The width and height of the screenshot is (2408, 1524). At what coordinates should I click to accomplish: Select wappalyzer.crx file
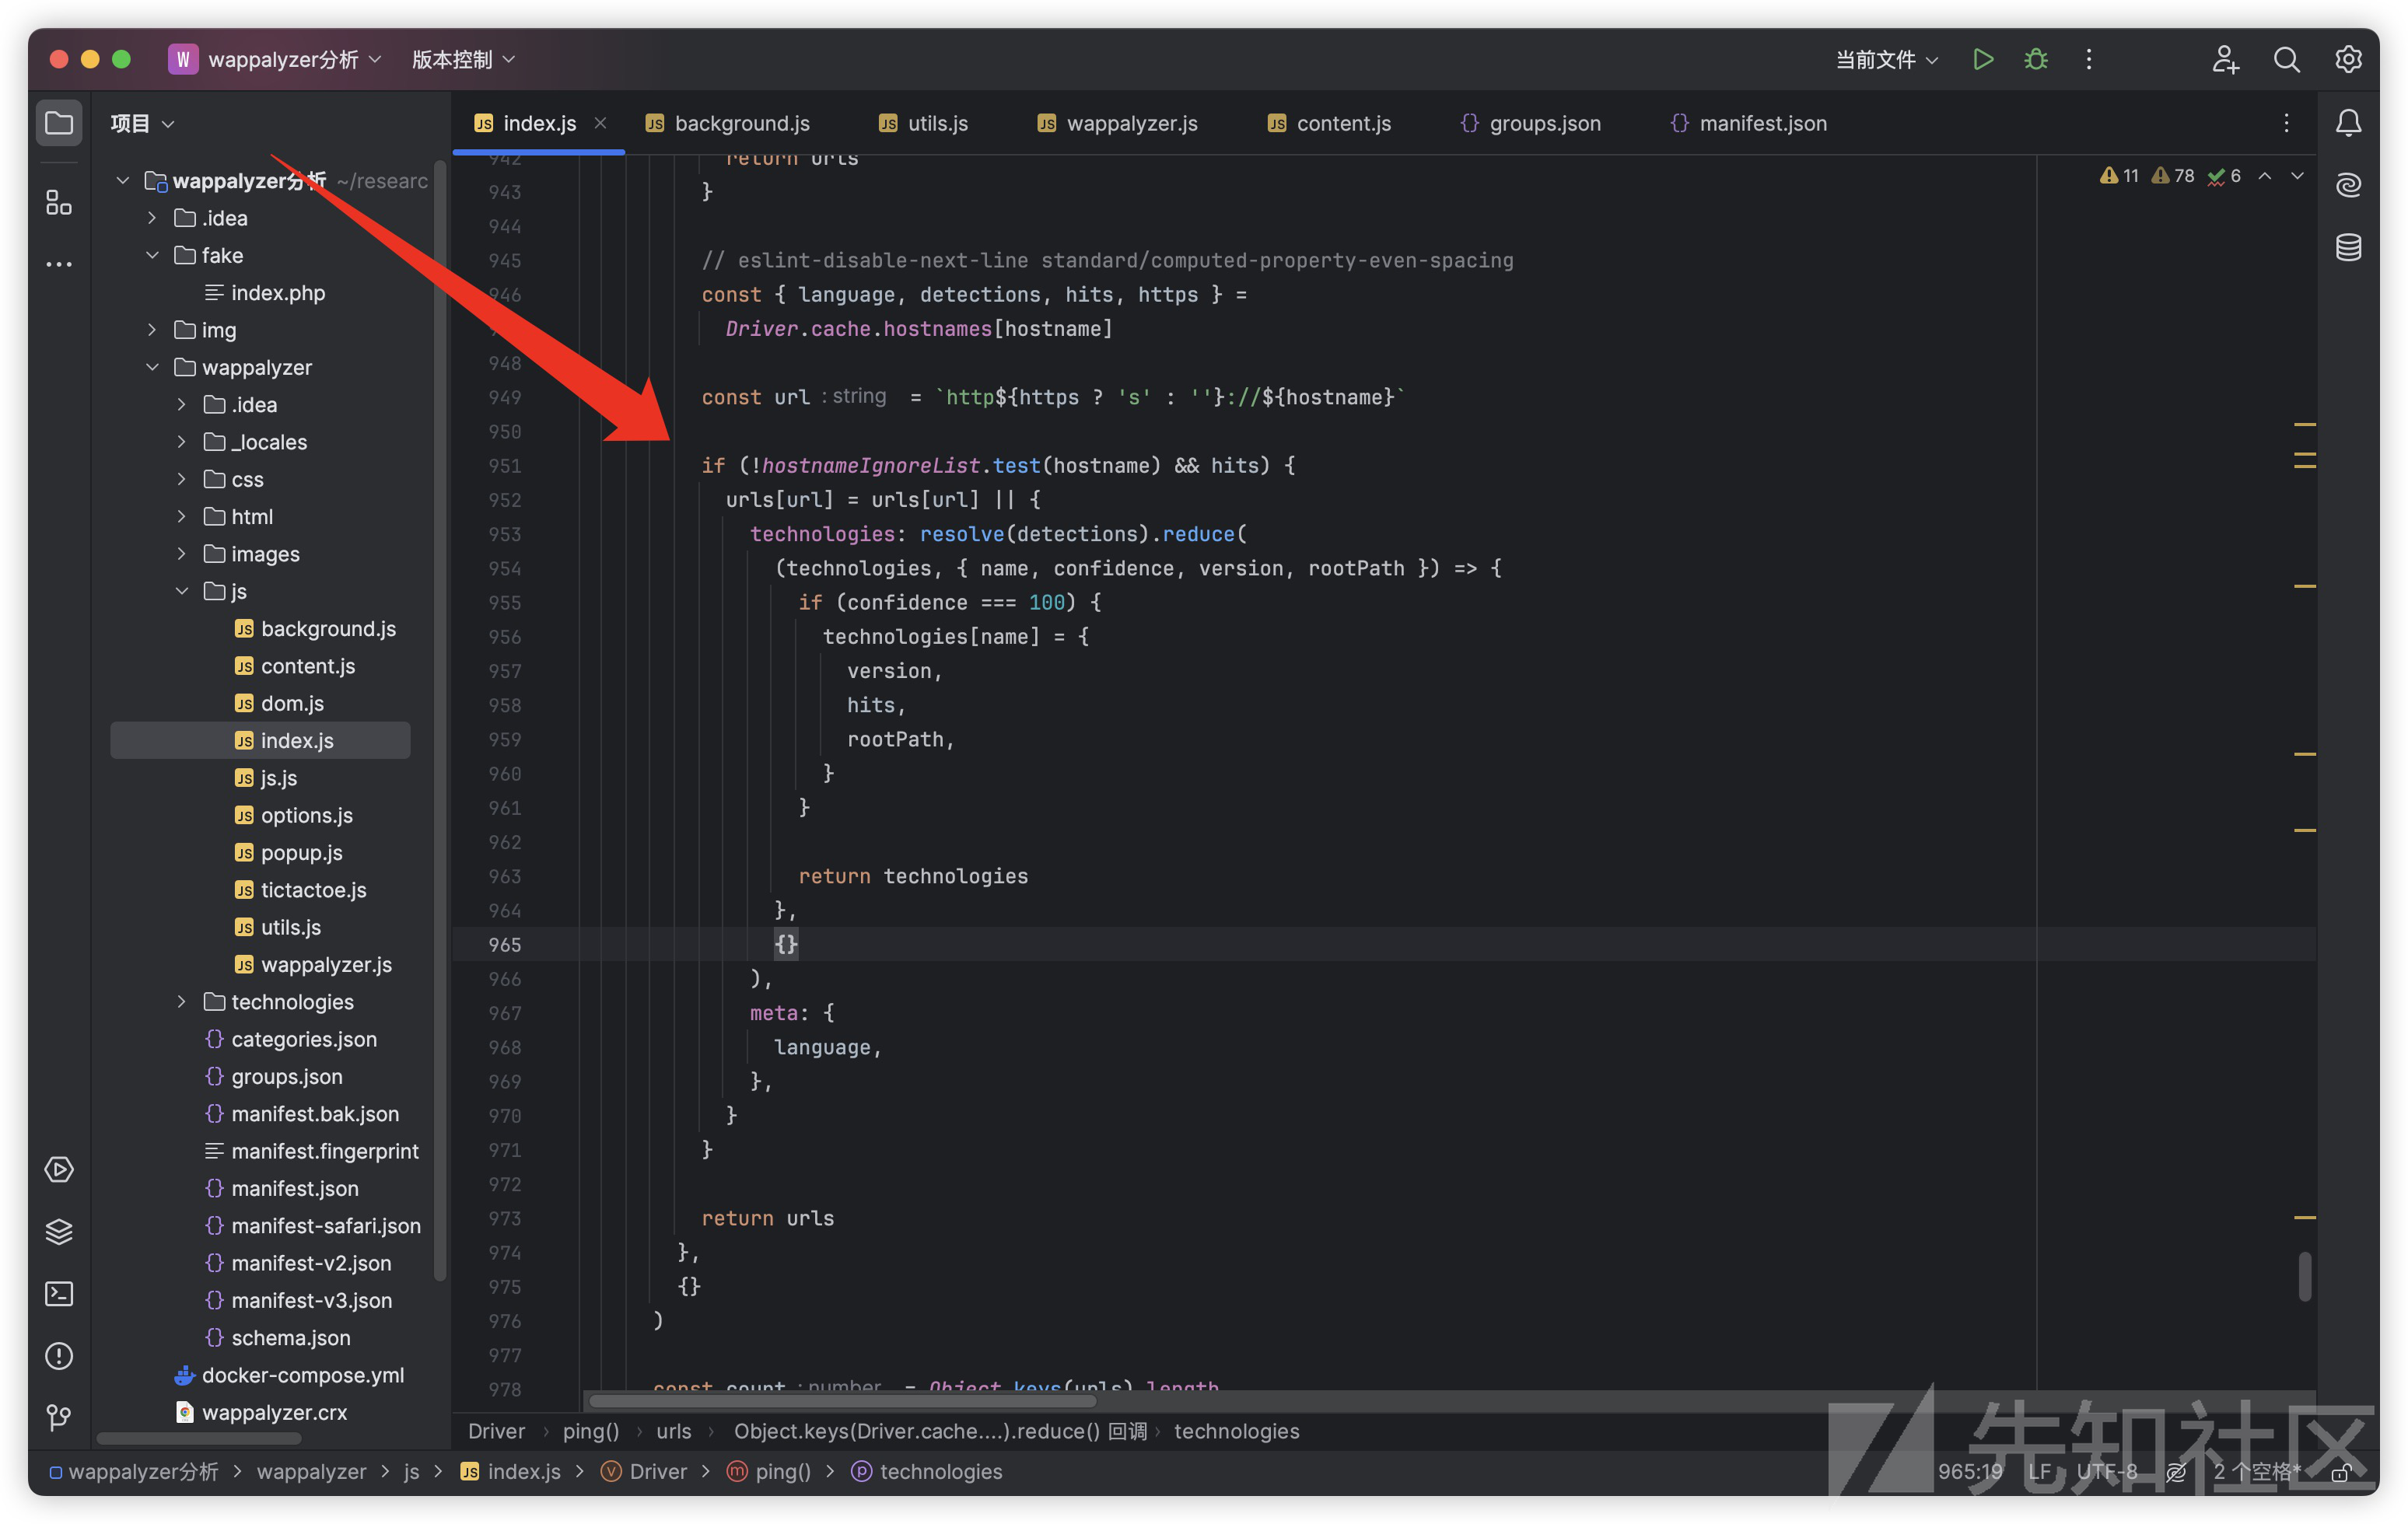tap(262, 1412)
